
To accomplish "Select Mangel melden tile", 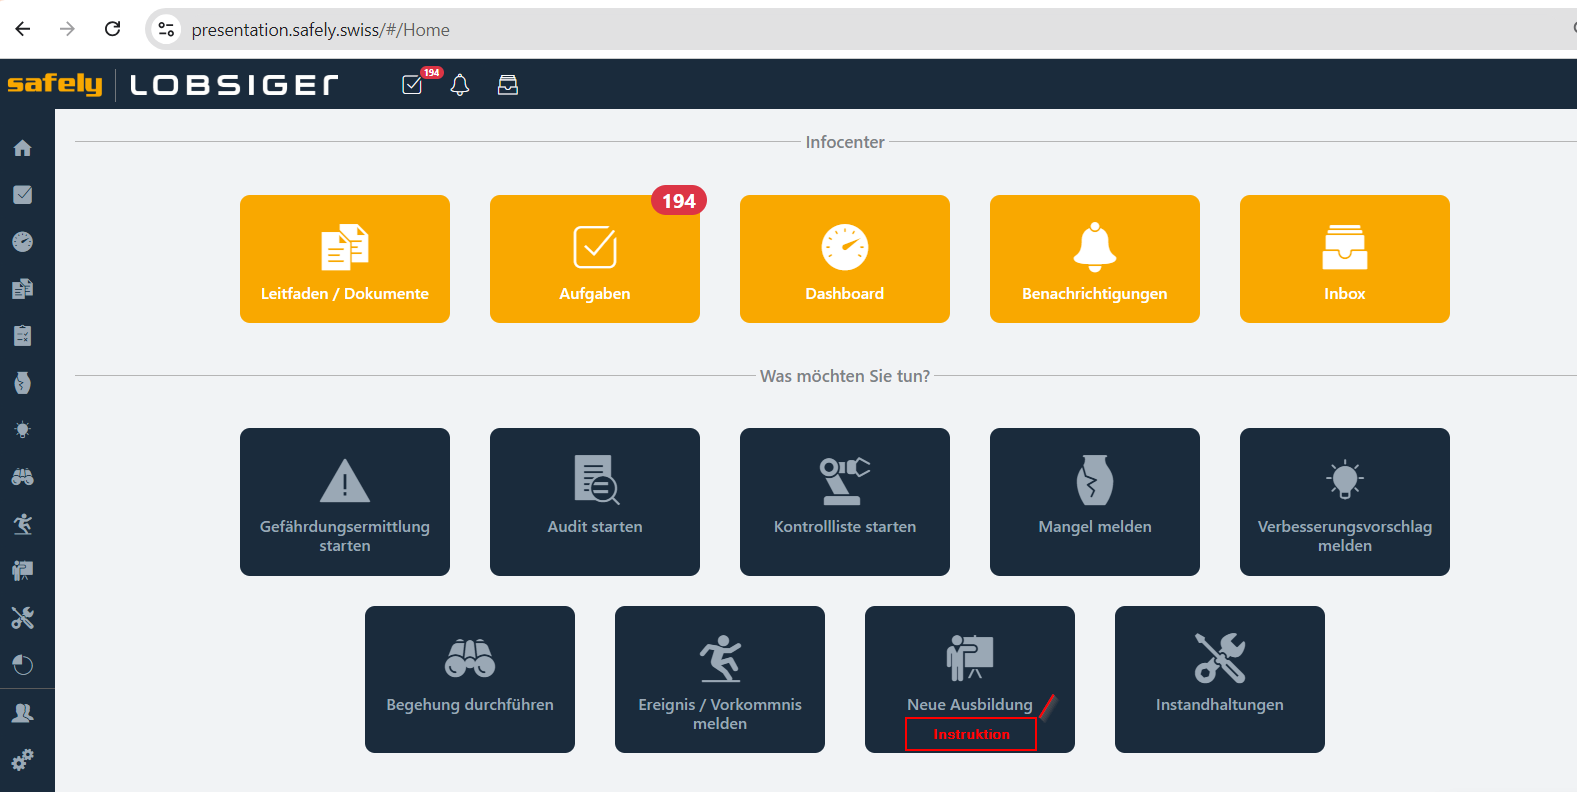I will click(1095, 502).
